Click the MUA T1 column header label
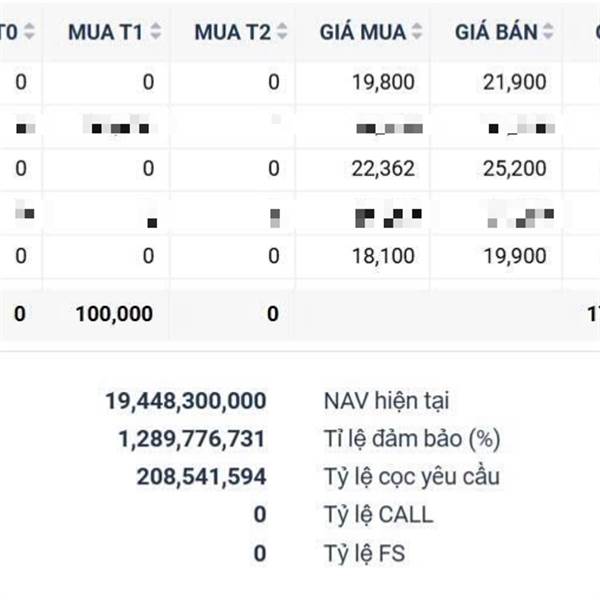The height and width of the screenshot is (600, 600). pos(106,31)
